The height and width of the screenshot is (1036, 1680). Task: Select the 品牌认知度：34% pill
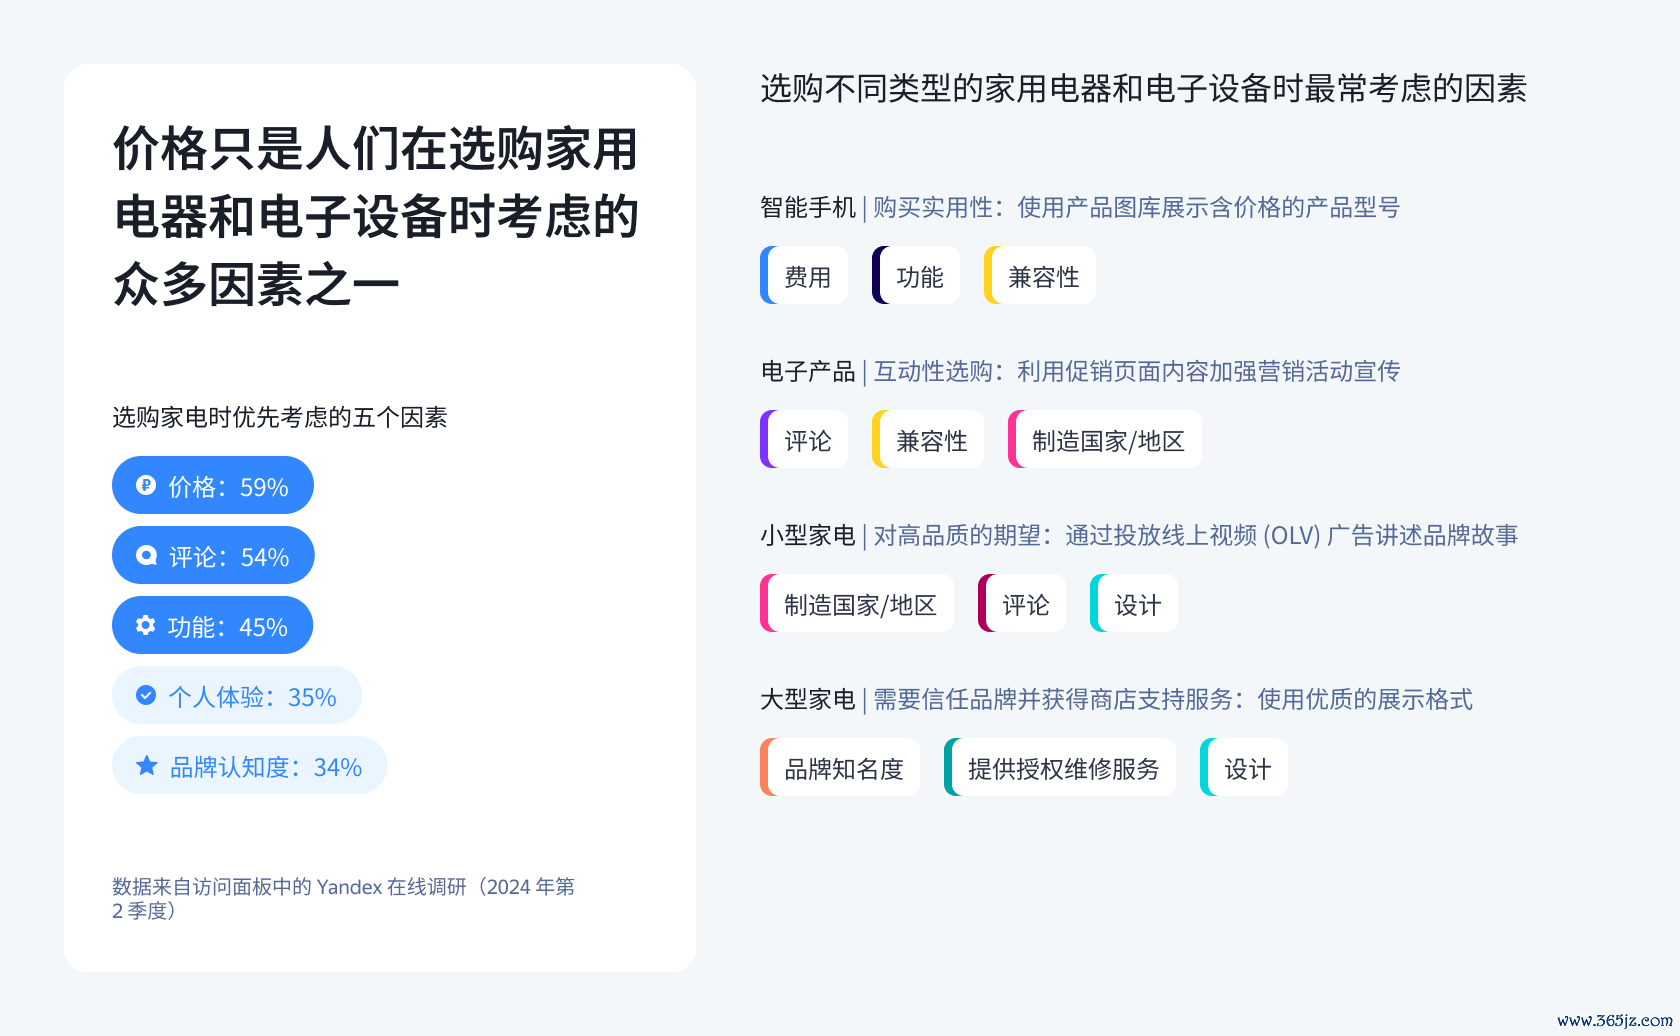click(249, 765)
